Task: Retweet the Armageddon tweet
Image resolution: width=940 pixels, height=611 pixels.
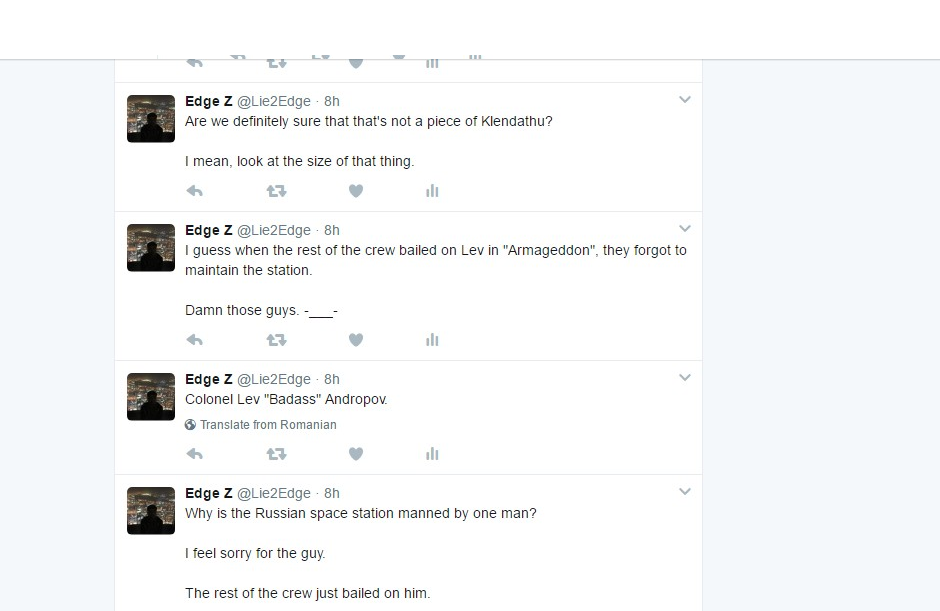Action: [x=277, y=340]
